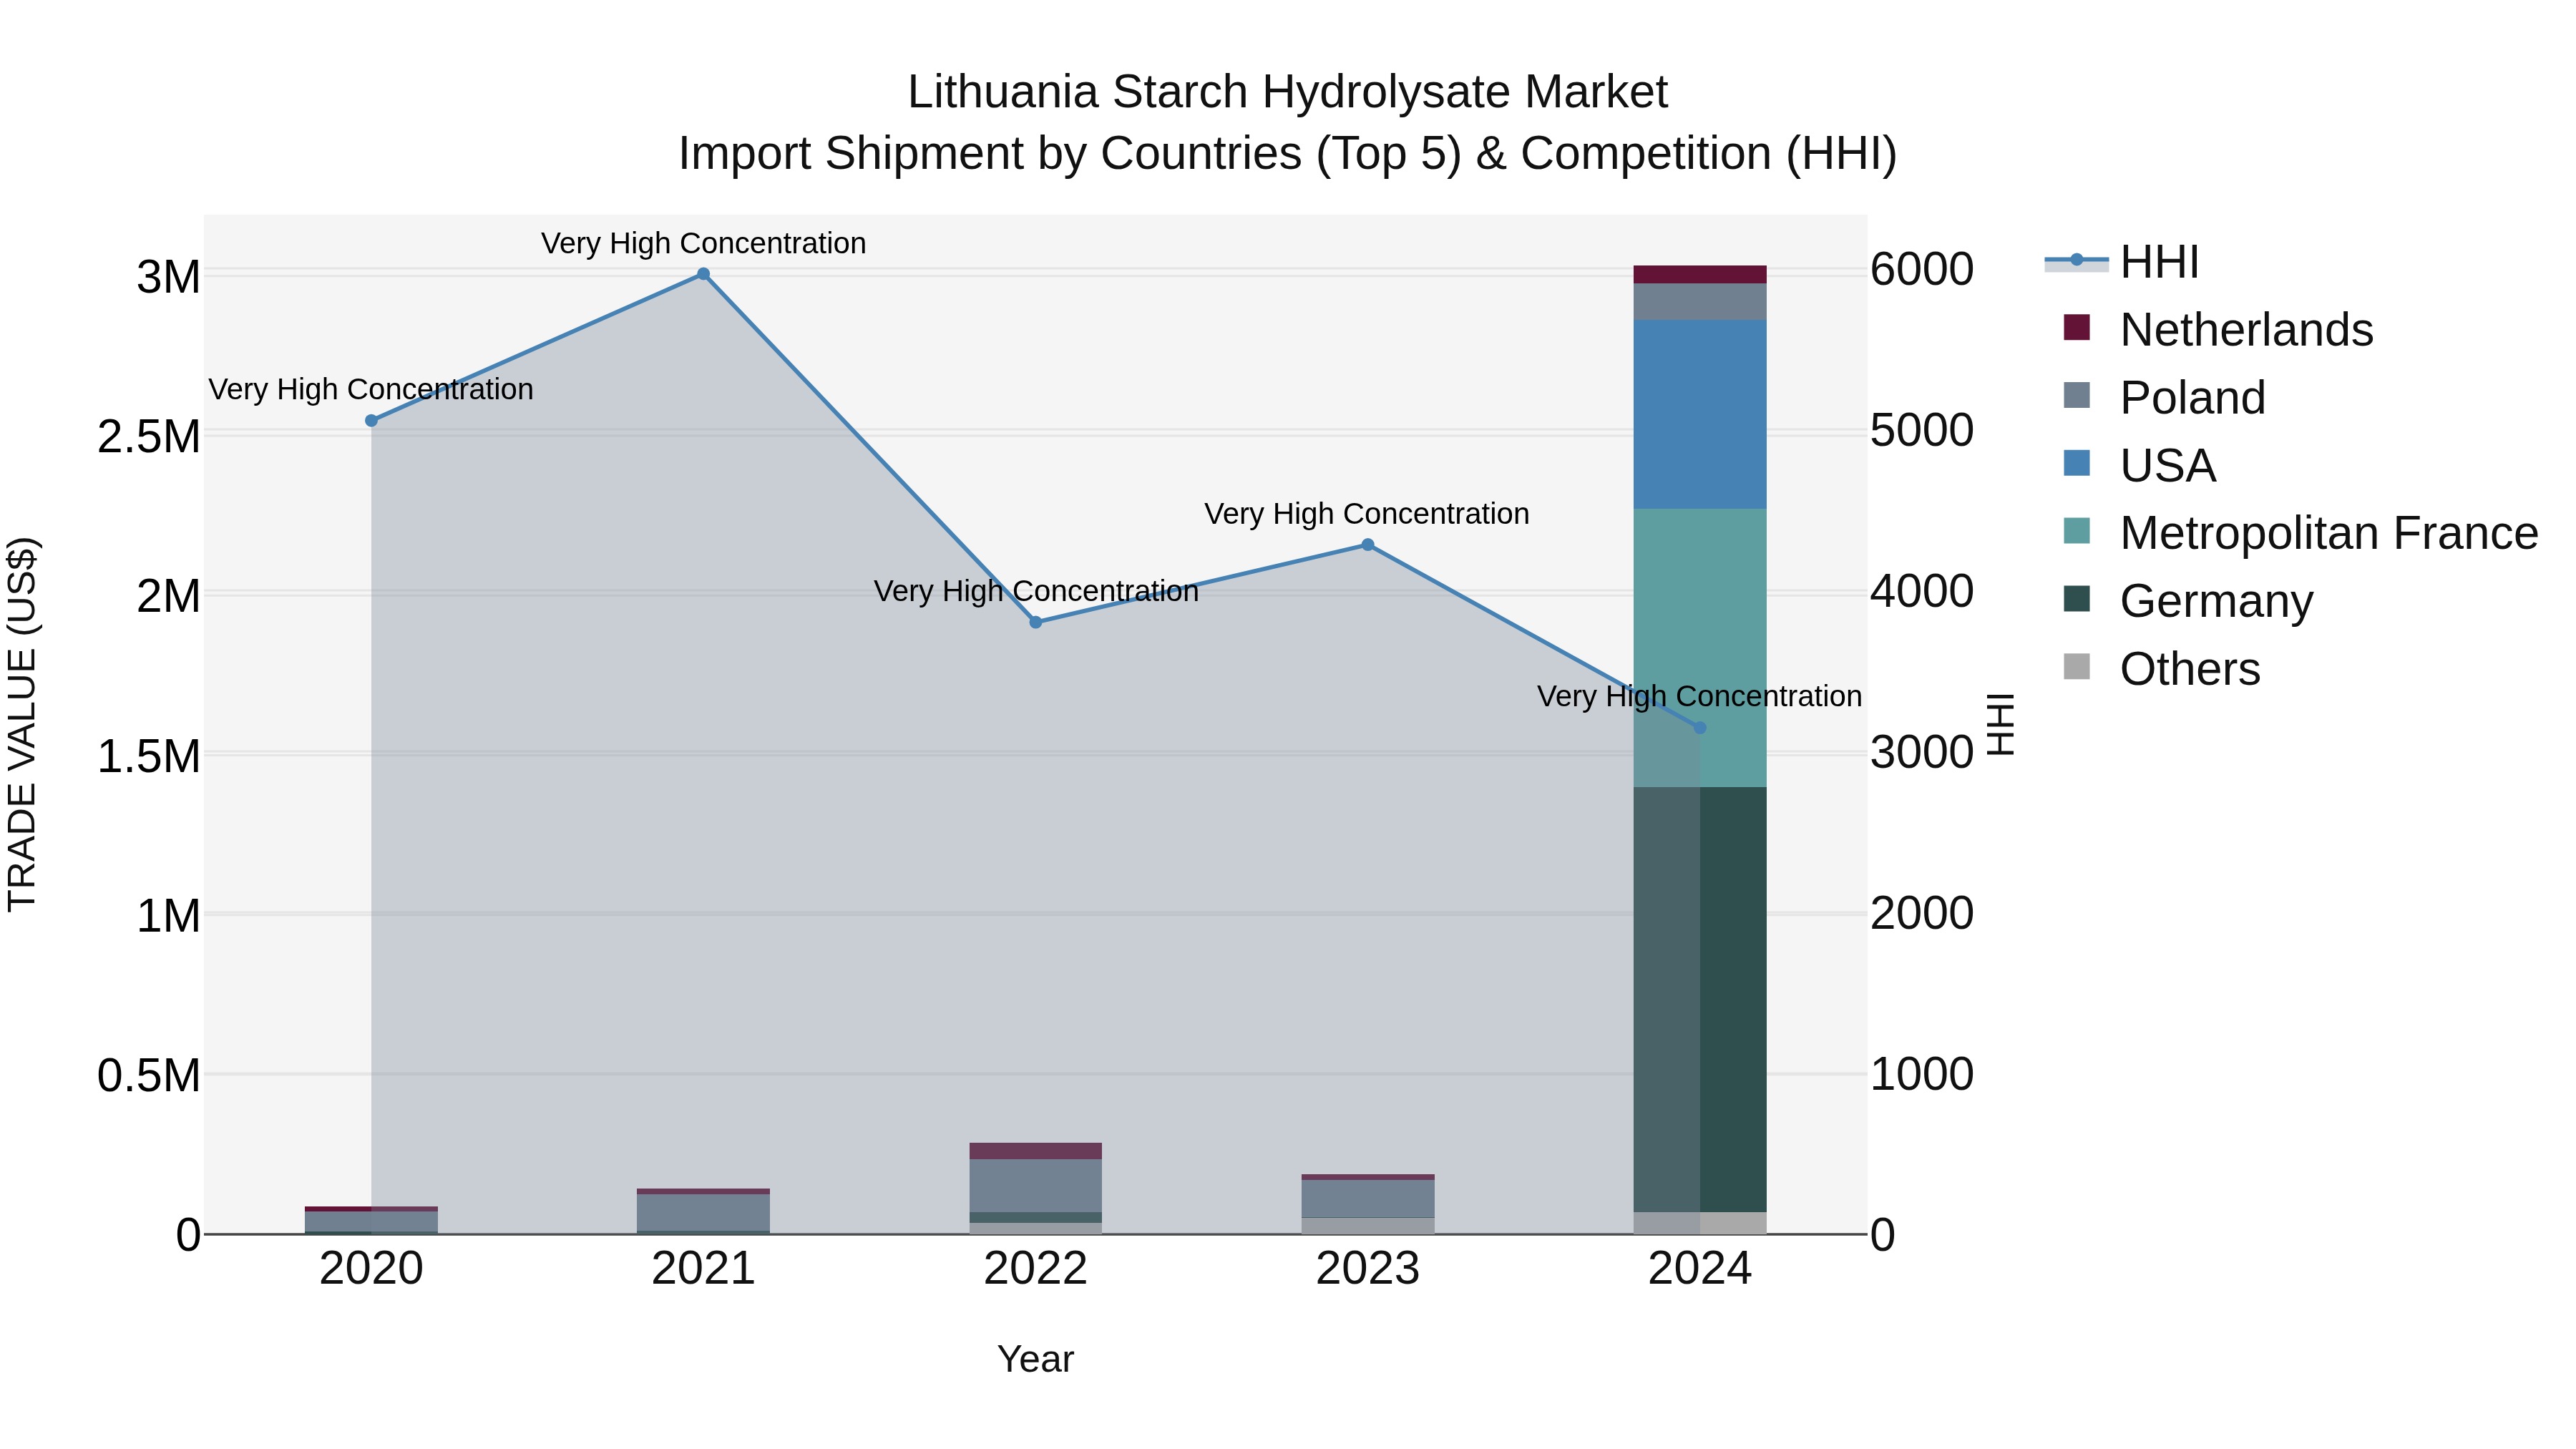Click the USA segment of 2024 bar
The image size is (2576, 1449).
[x=1700, y=415]
